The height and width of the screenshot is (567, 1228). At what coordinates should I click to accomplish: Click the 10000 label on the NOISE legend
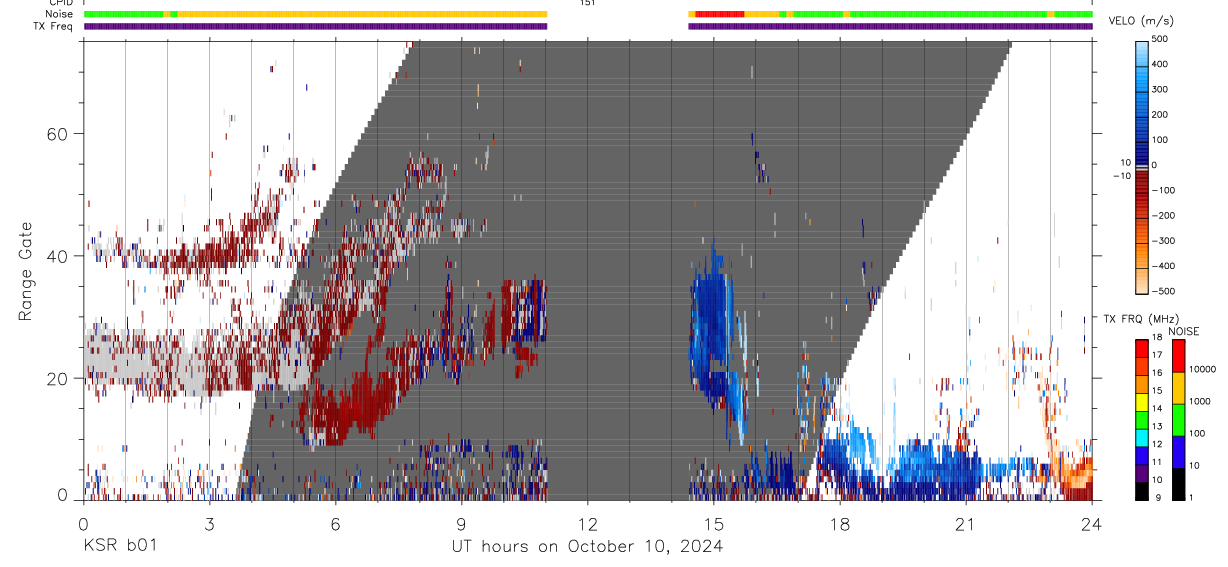(1205, 370)
